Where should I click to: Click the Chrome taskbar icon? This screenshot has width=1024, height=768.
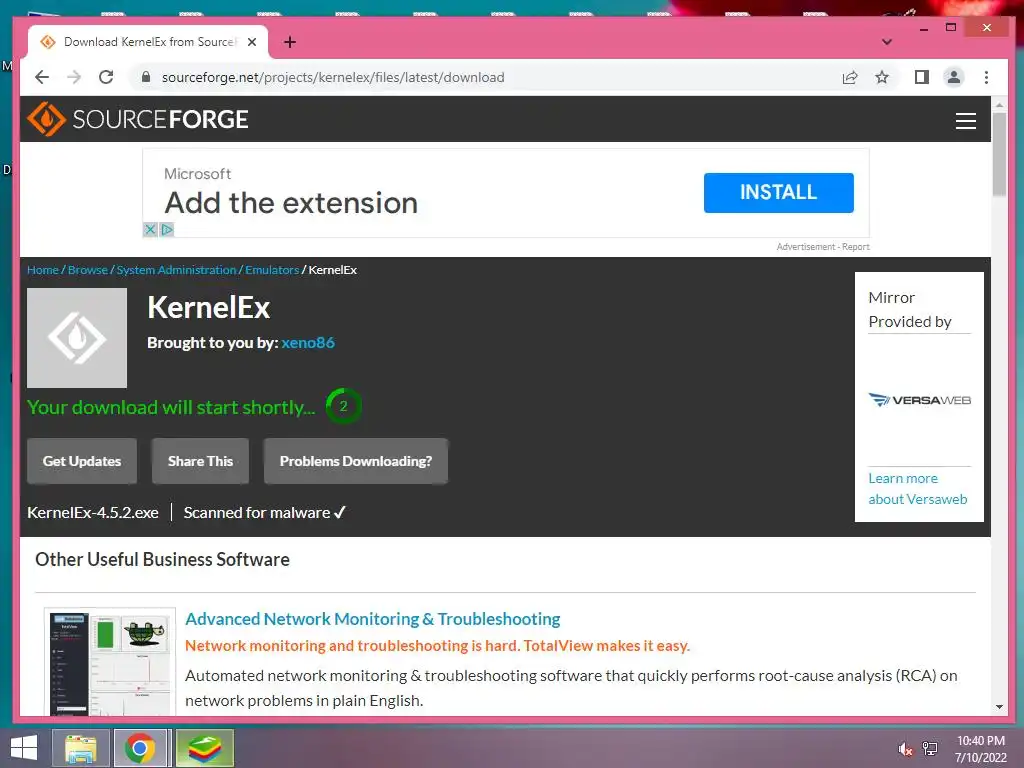[x=140, y=748]
